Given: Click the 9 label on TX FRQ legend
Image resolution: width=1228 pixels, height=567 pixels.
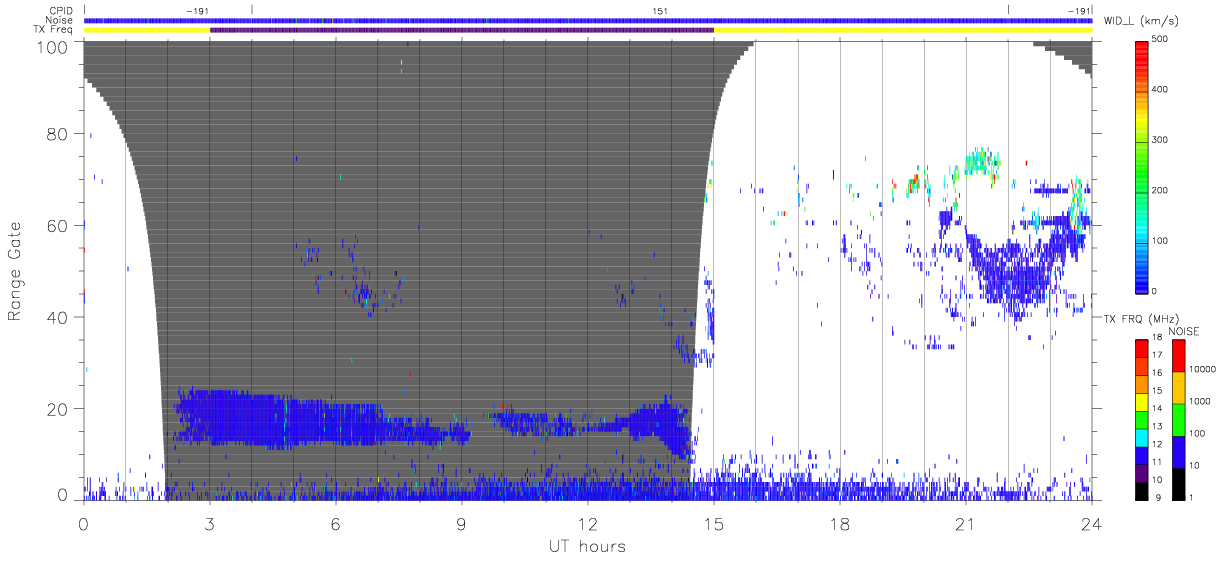Looking at the screenshot, I should tap(1158, 496).
